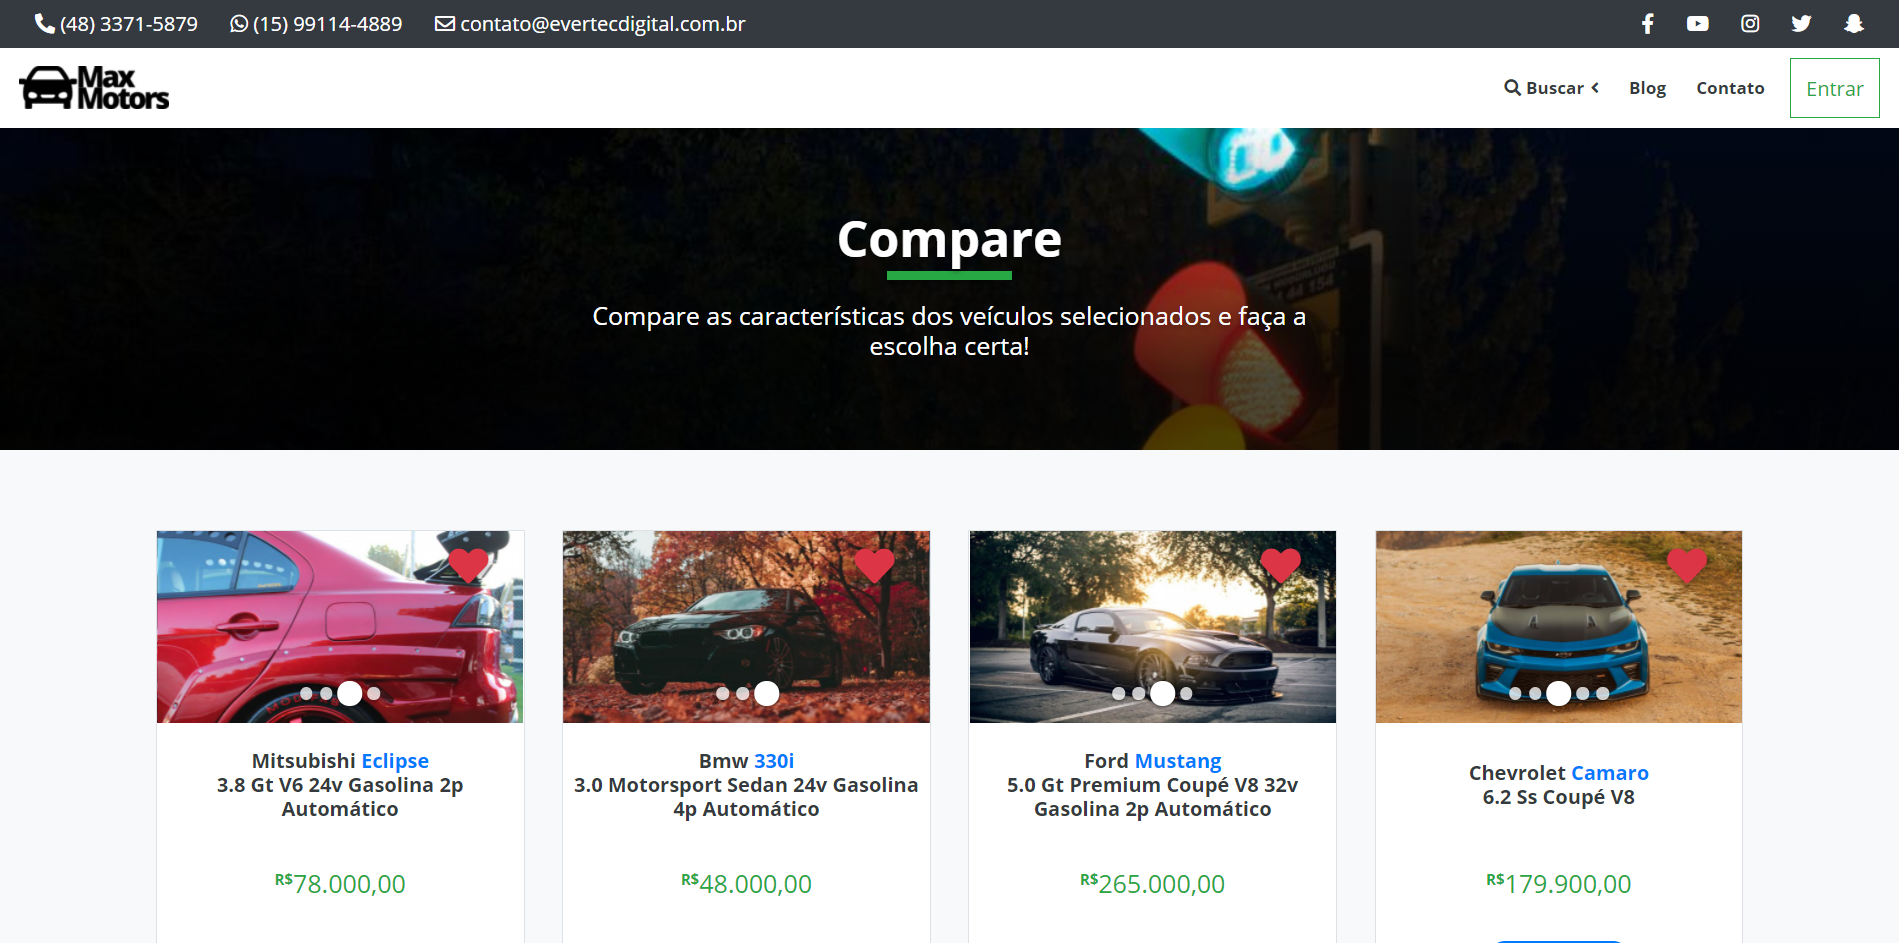Select last carousel dot on Mitsubishi Eclipse image

[373, 693]
